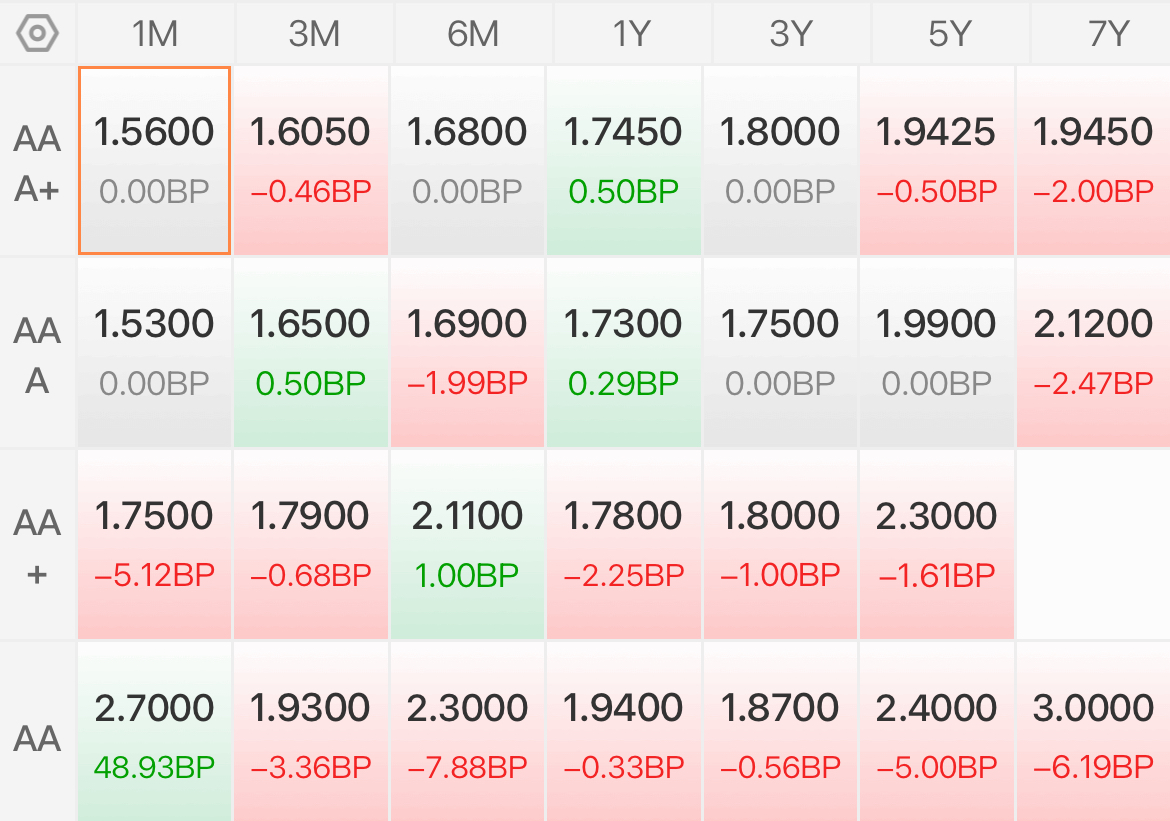Select the 1M column header
Viewport: 1170px width, 821px height.
[155, 34]
